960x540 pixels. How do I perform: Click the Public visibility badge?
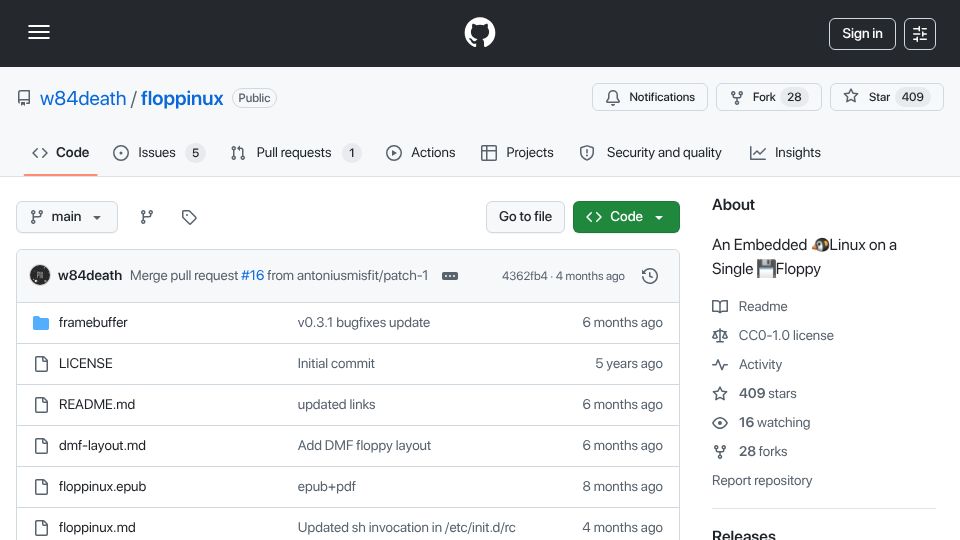point(254,98)
